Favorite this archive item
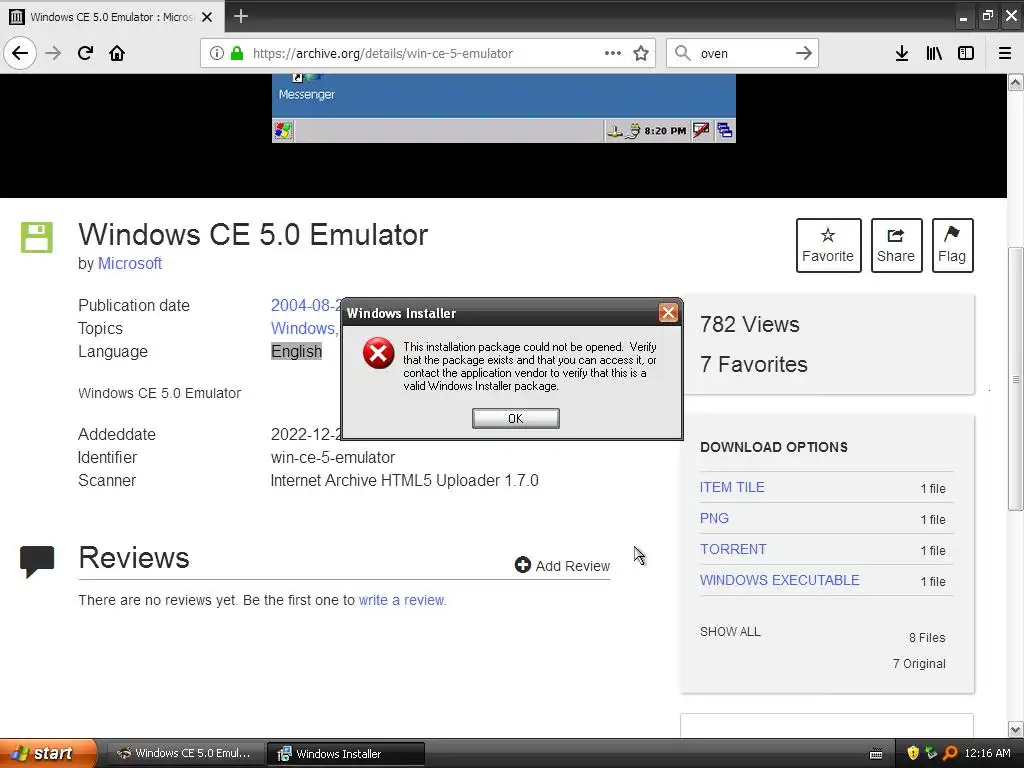 coord(828,246)
